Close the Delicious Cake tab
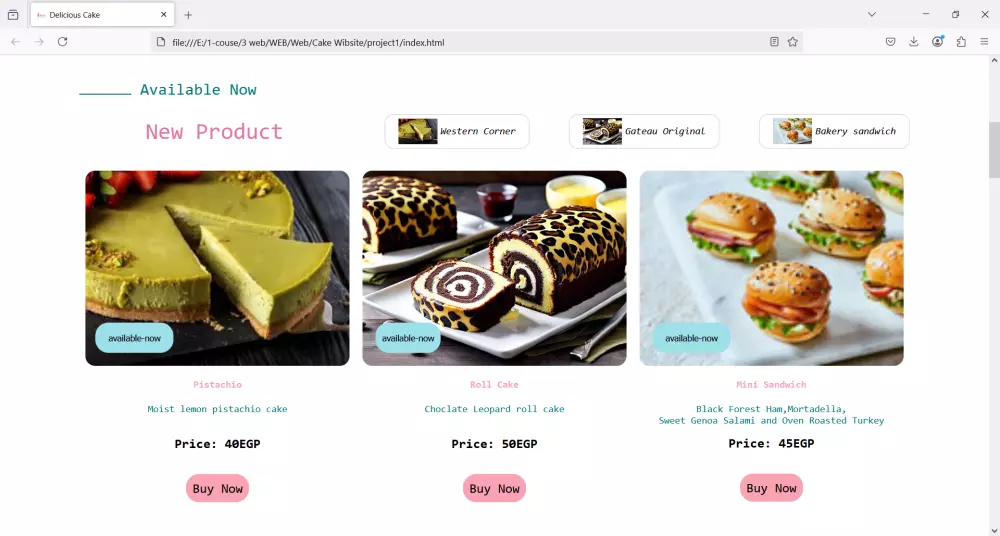Screen dimensions: 1000x536 164,15
